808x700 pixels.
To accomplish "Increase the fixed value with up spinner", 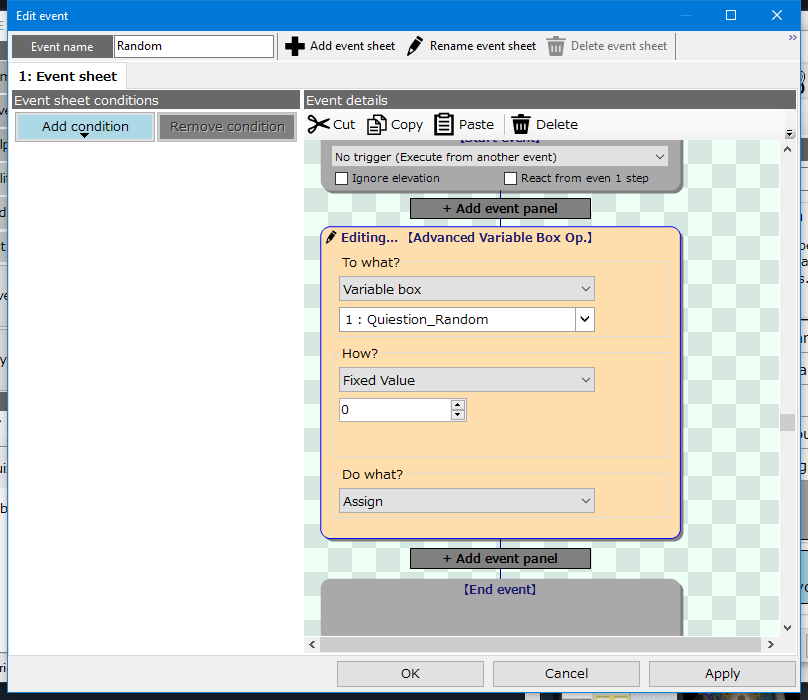I will [458, 405].
